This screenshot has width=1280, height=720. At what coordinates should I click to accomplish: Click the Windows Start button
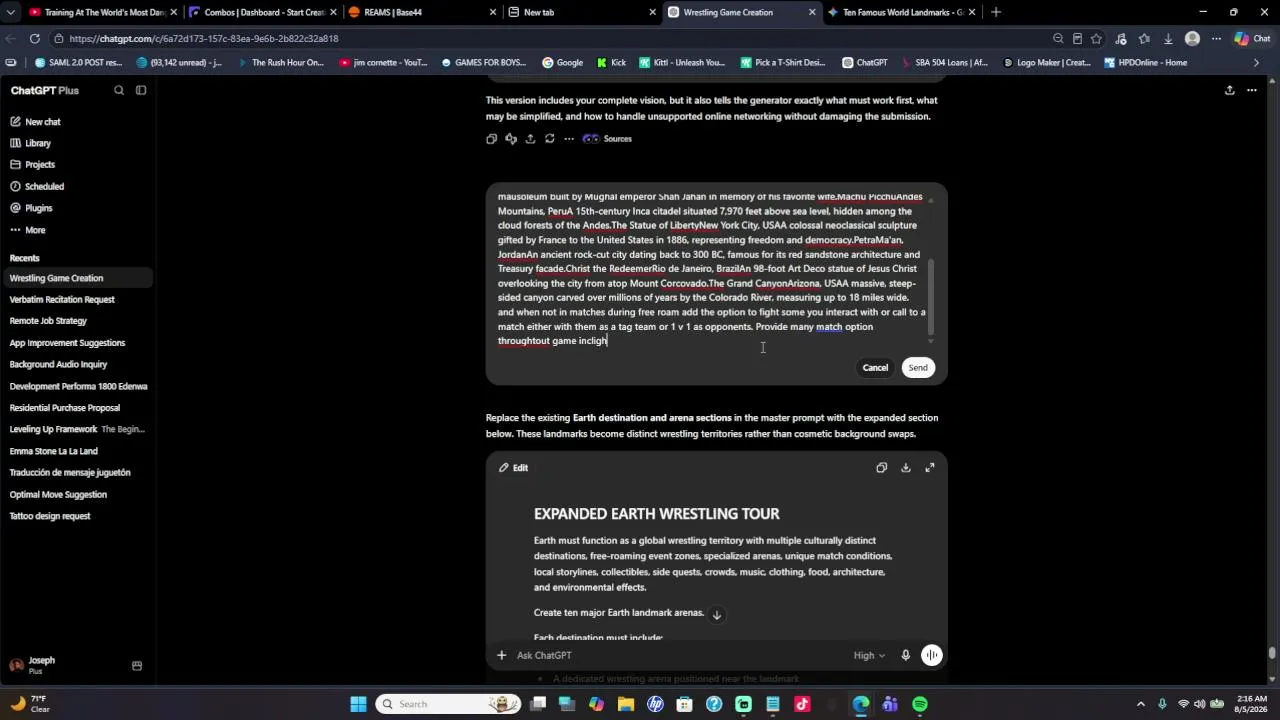click(358, 704)
